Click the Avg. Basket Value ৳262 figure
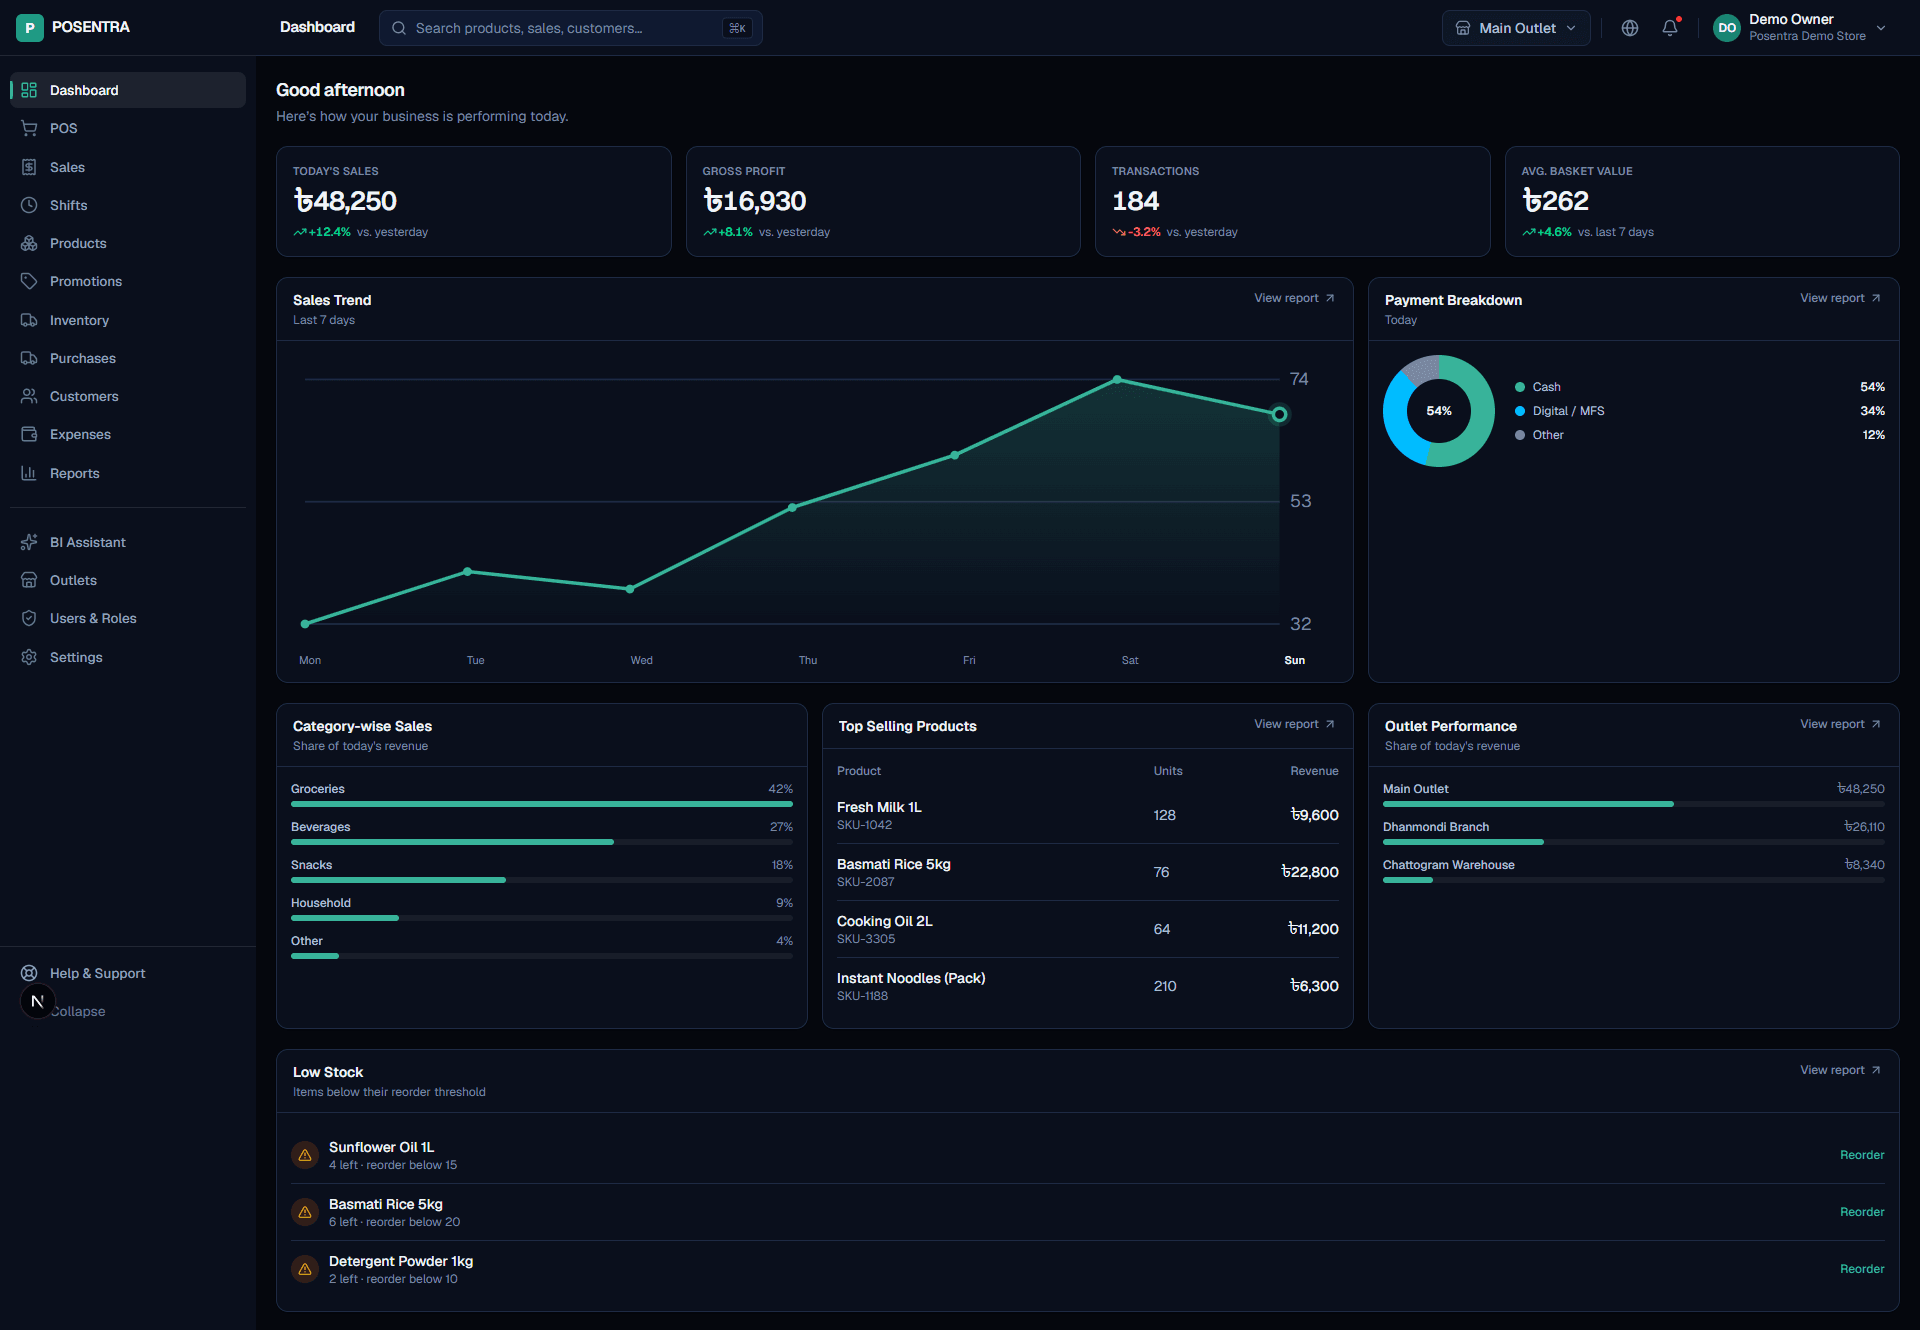 tap(1556, 201)
